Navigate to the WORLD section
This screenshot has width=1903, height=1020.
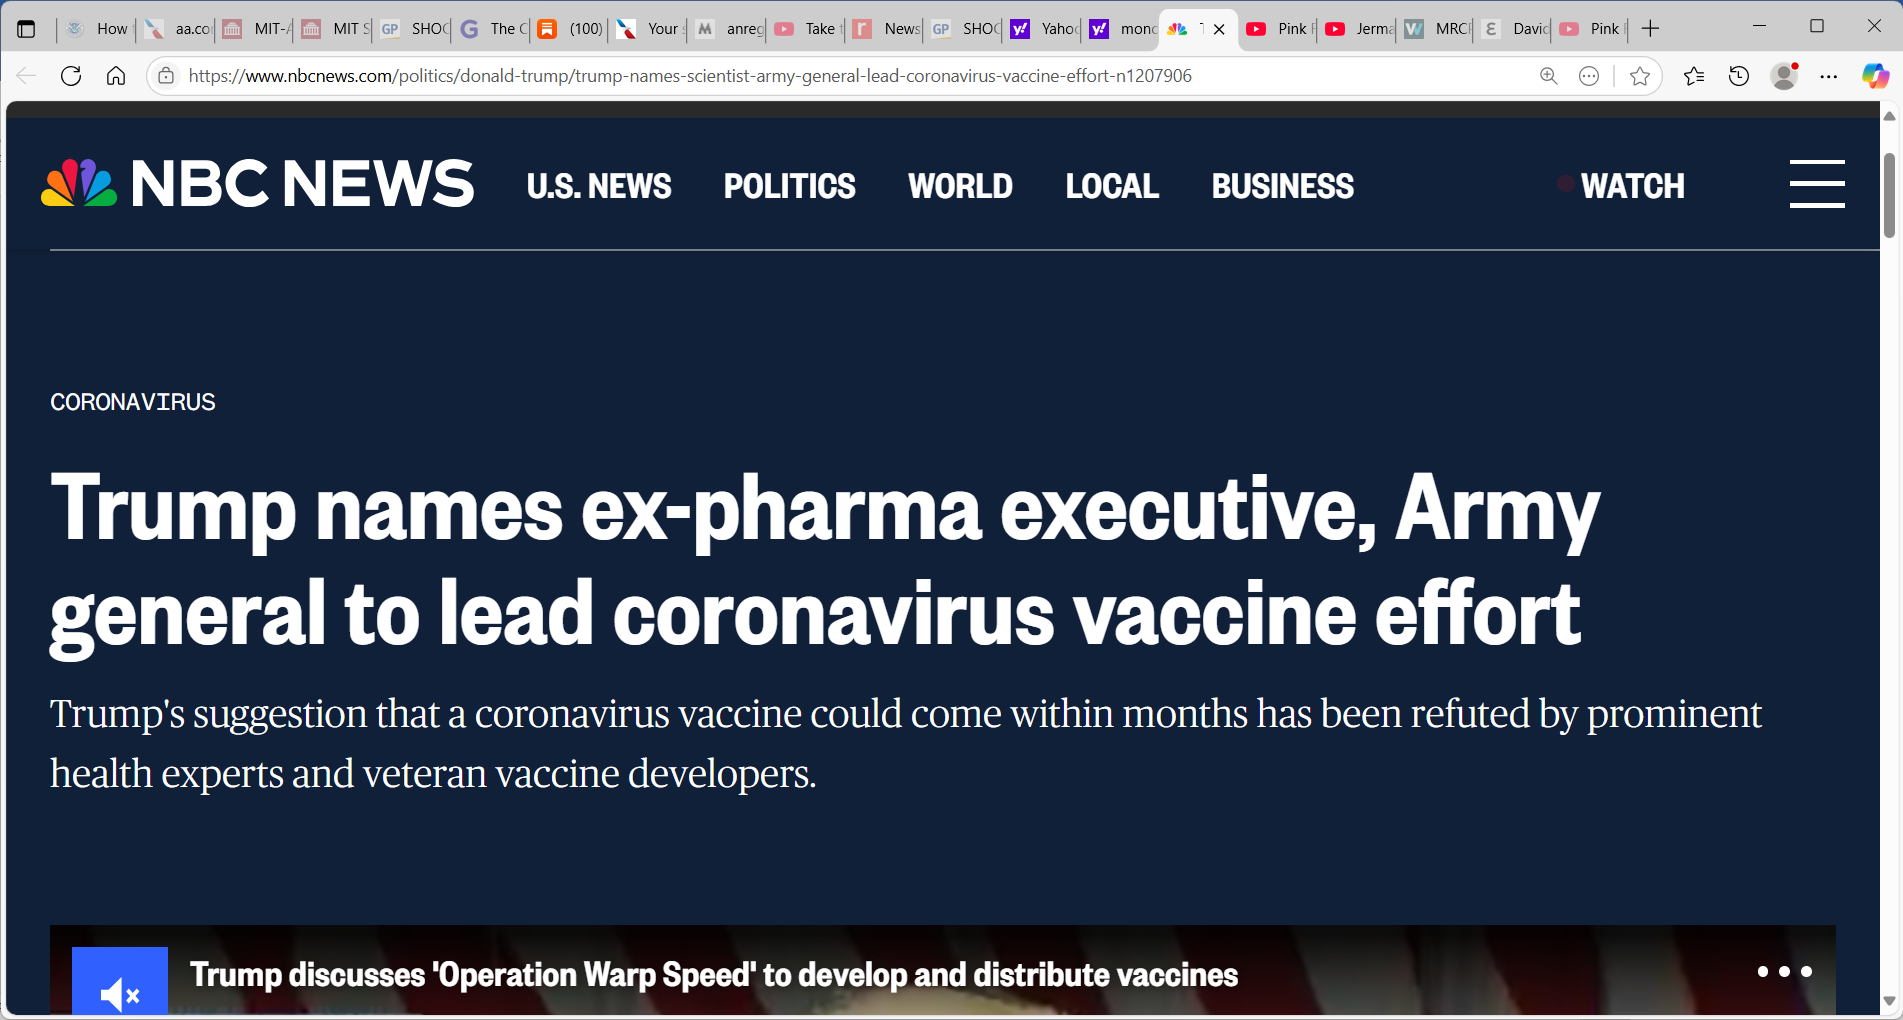960,186
